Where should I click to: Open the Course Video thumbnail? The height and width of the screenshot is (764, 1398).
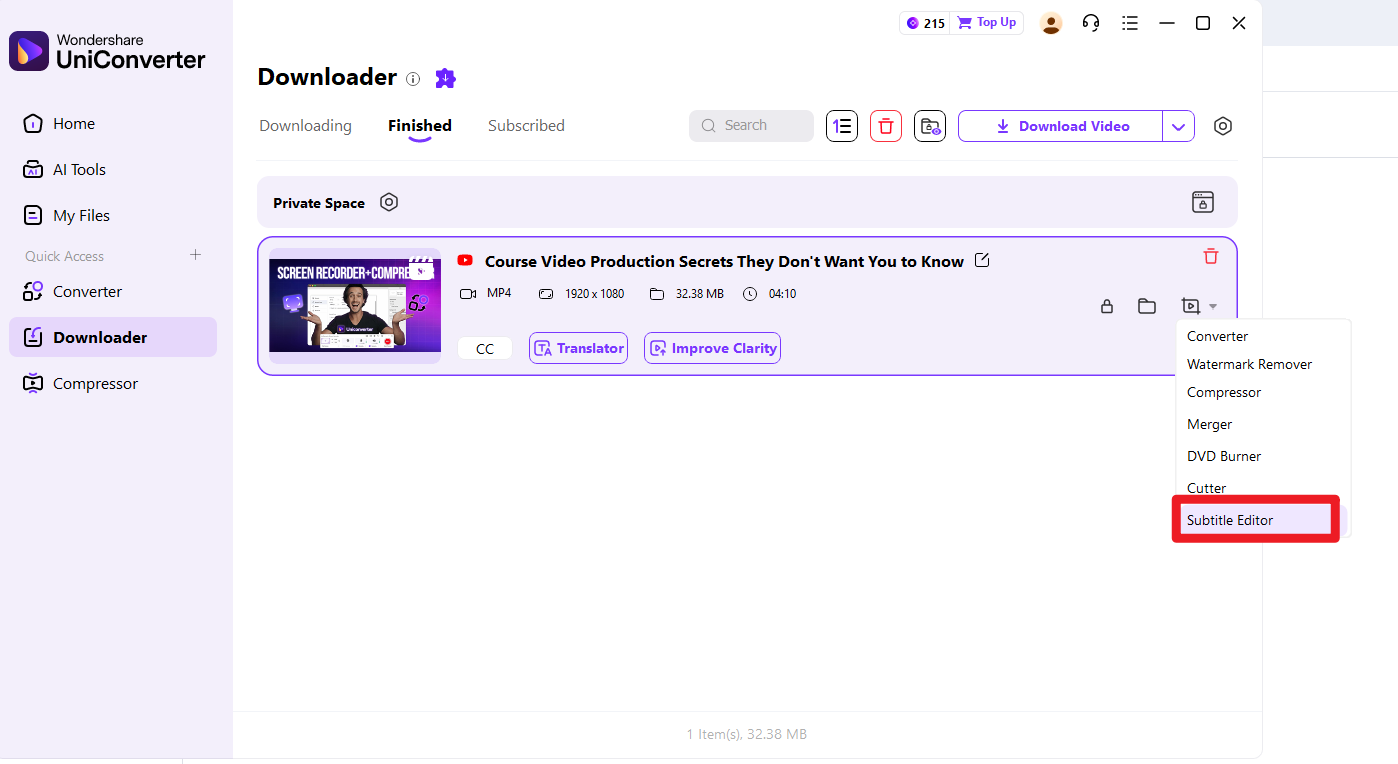pyautogui.click(x=355, y=306)
